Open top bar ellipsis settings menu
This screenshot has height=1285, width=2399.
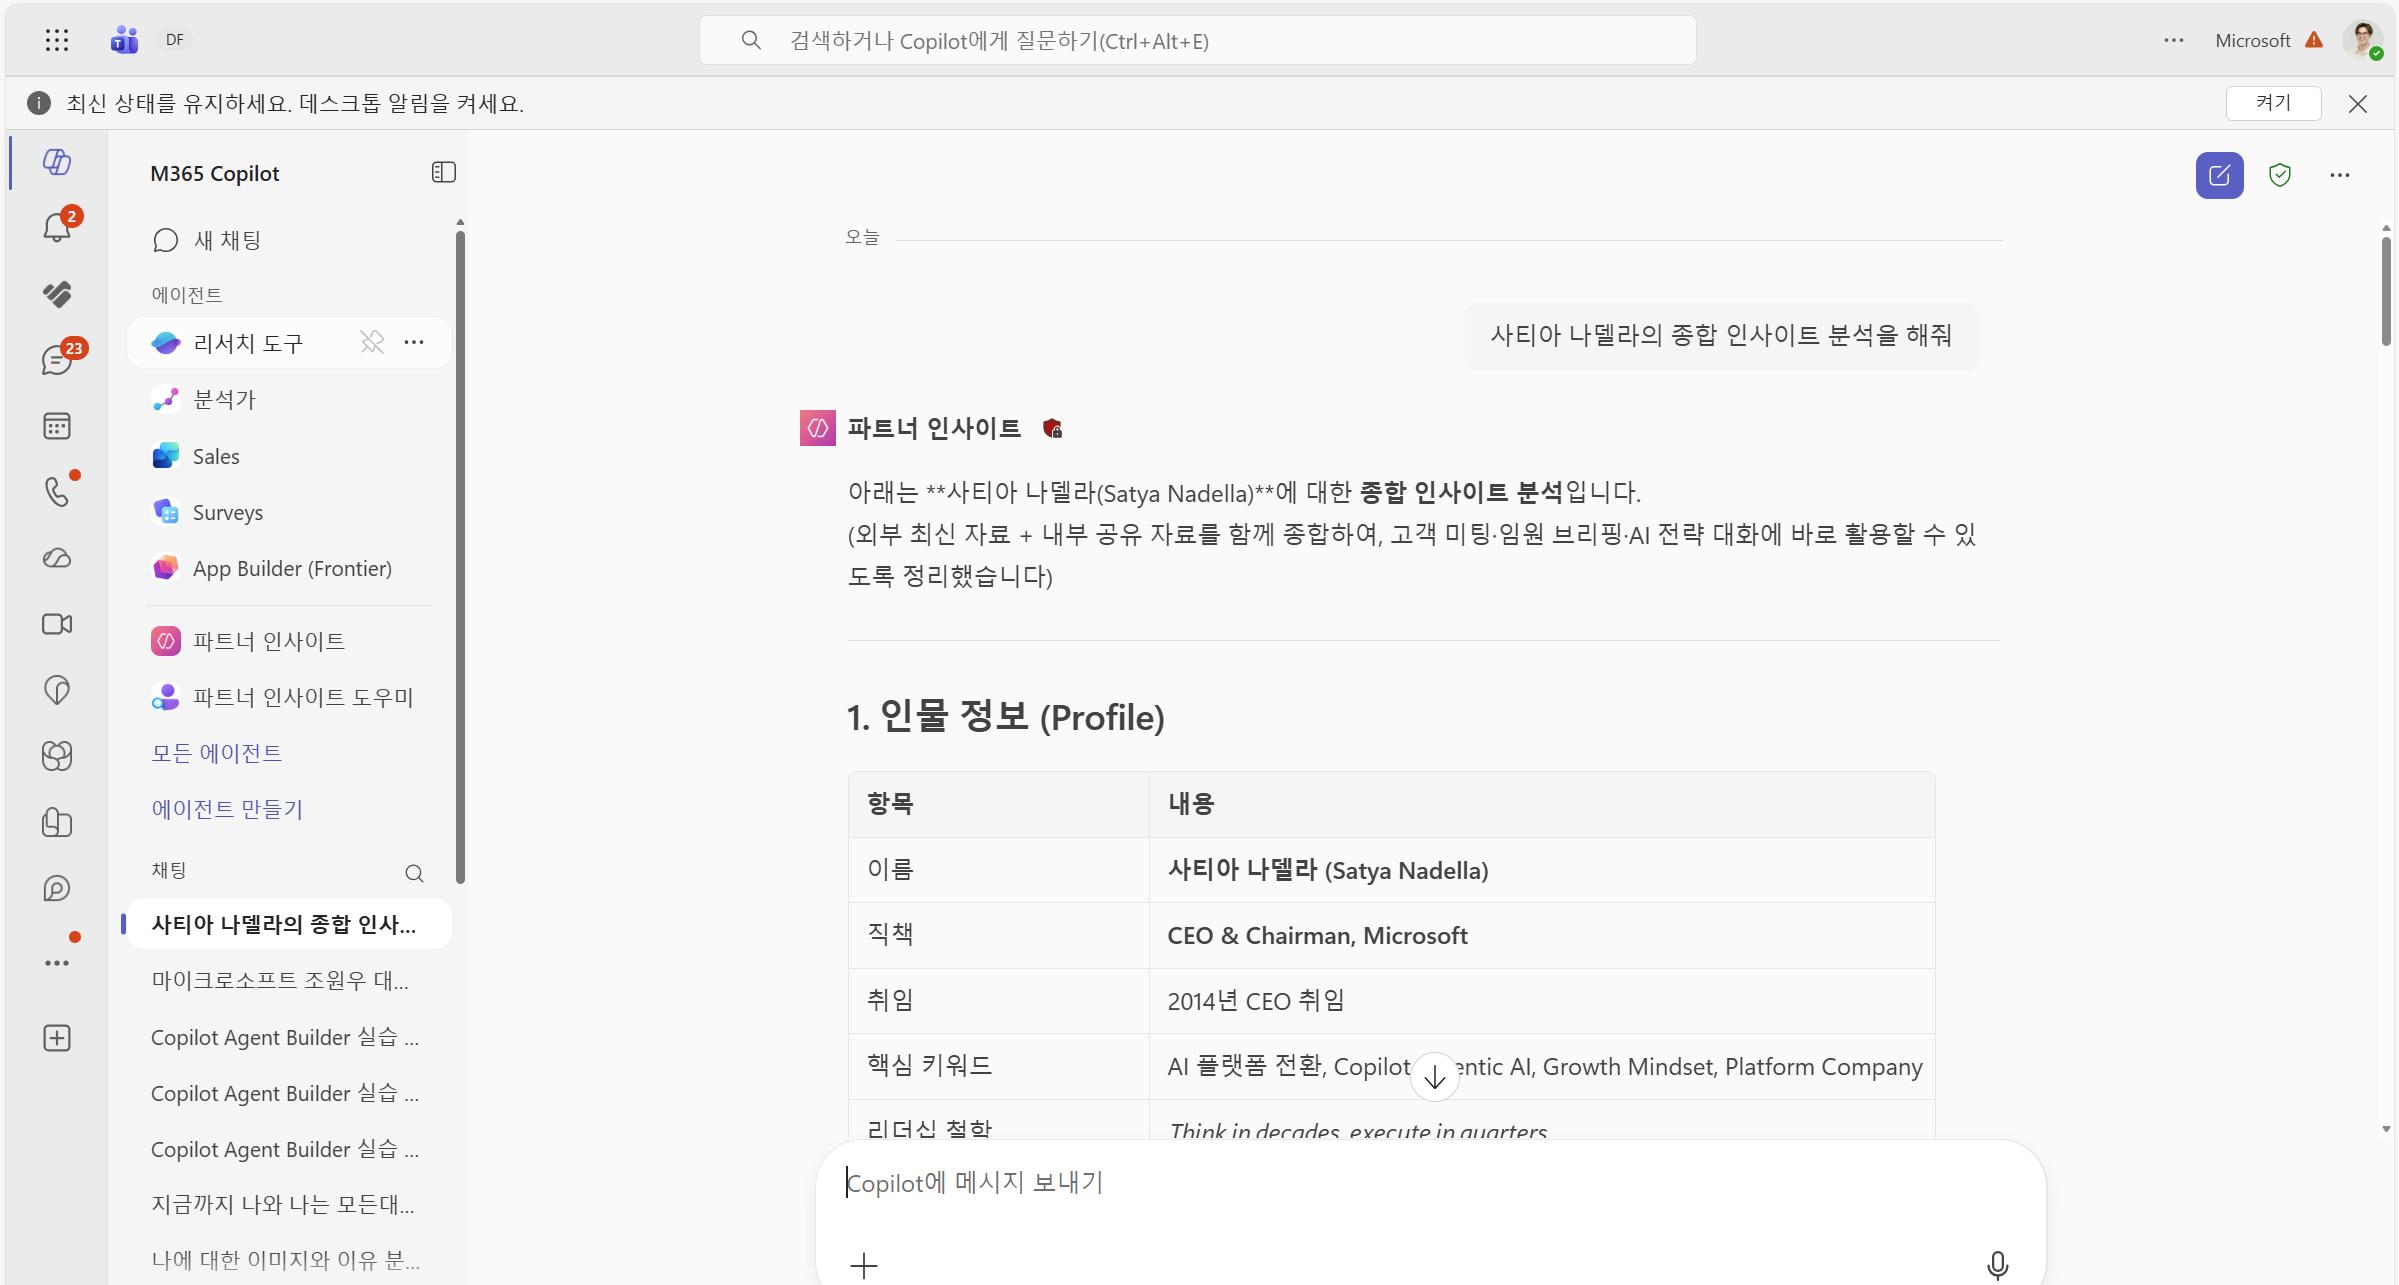pyautogui.click(x=2174, y=40)
